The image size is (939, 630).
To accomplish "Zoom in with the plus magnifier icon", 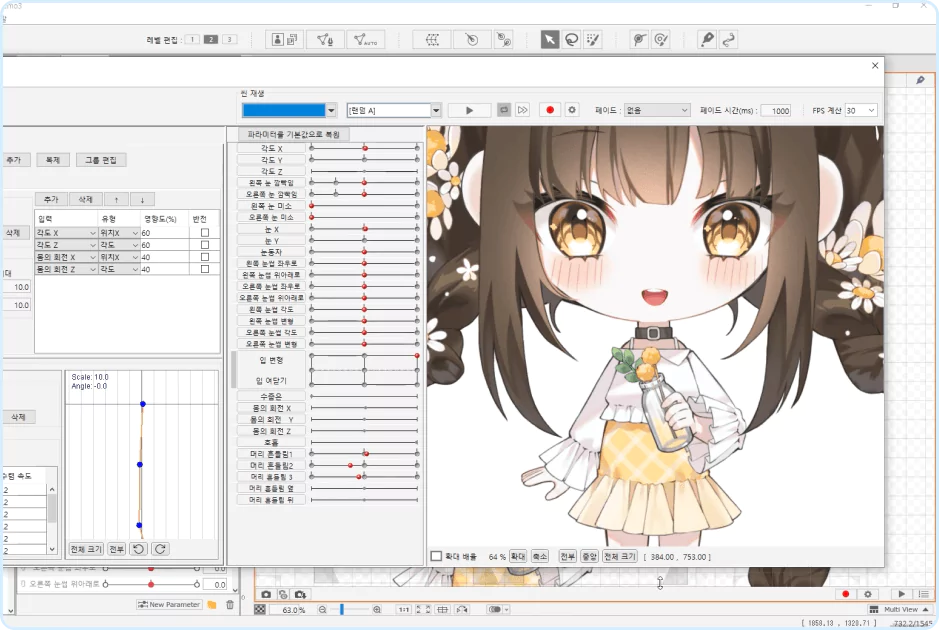I will pyautogui.click(x=377, y=610).
